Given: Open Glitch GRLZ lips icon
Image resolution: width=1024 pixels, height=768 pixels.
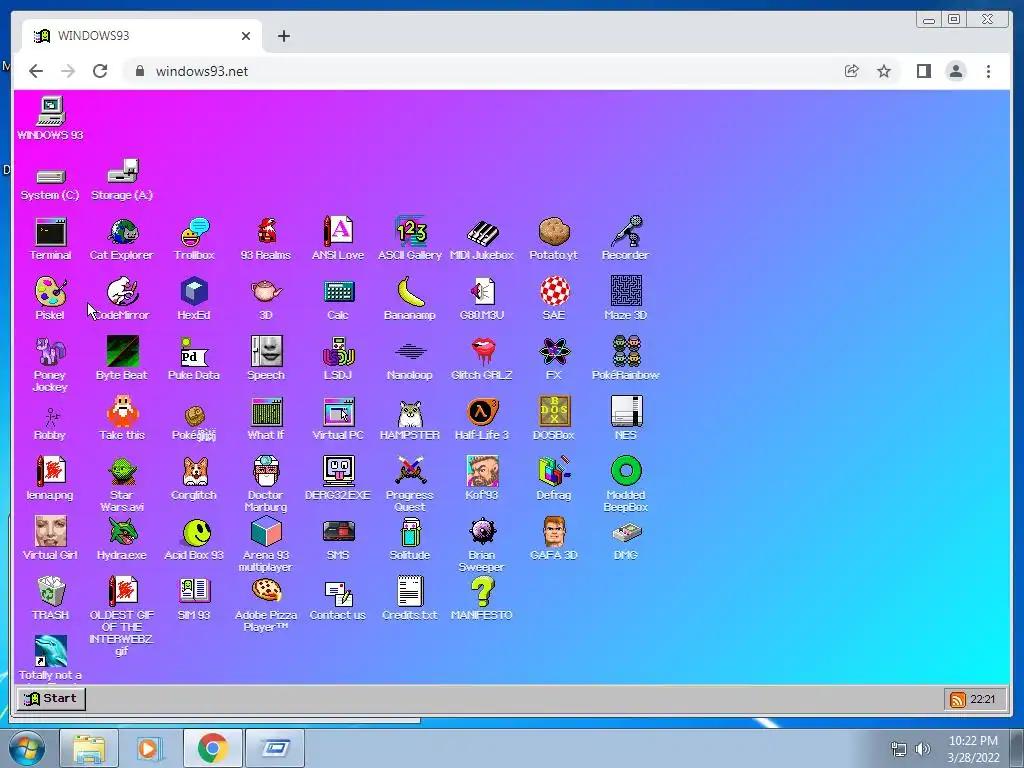Looking at the screenshot, I should click(x=482, y=359).
